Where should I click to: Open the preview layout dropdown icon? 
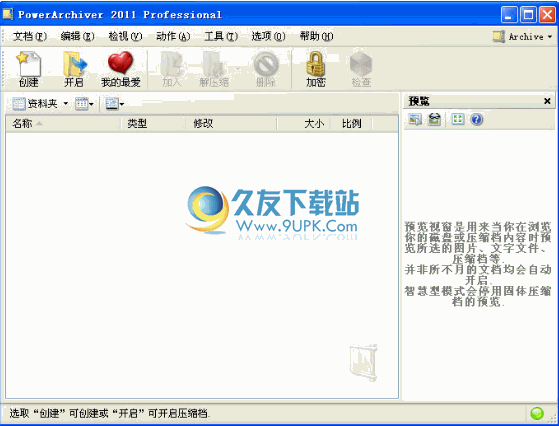pos(114,104)
